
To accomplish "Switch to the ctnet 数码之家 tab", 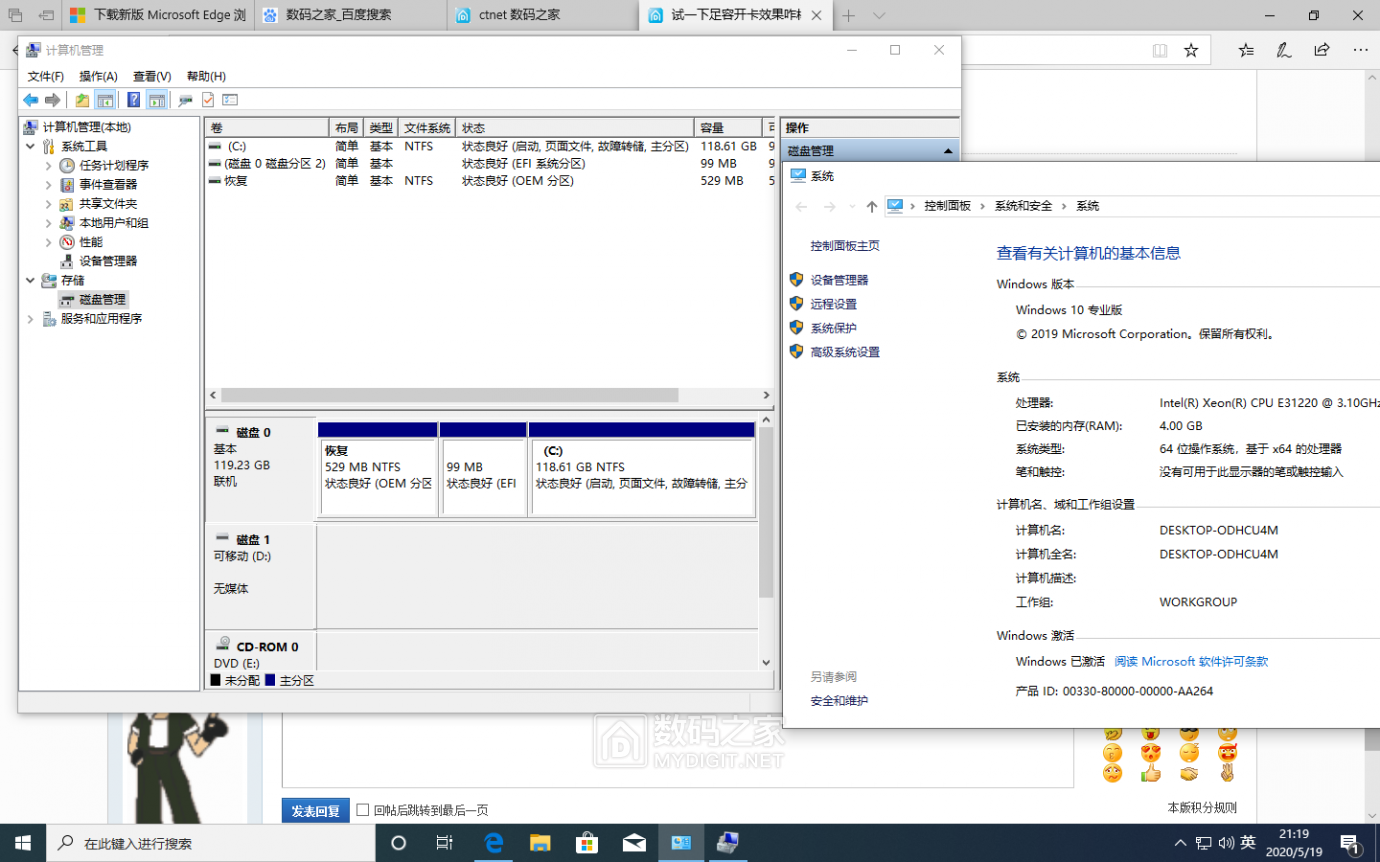I will [542, 15].
